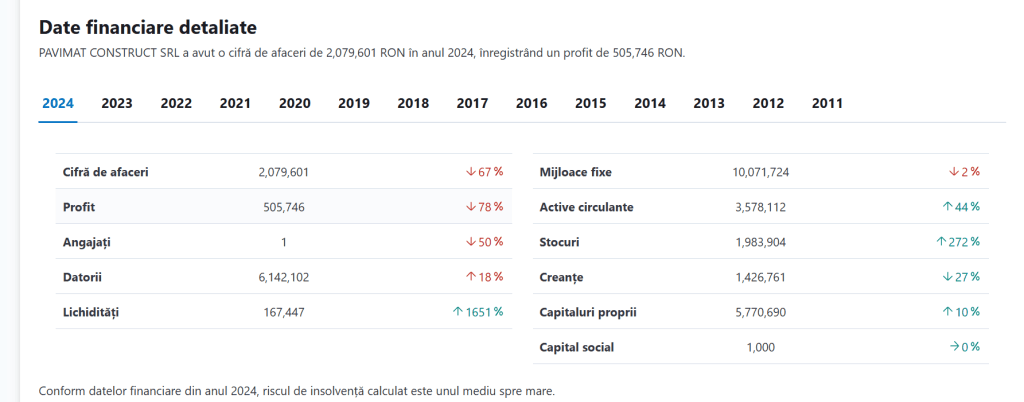The height and width of the screenshot is (402, 1024).
Task: Select the 2017 tab
Action: tap(472, 103)
